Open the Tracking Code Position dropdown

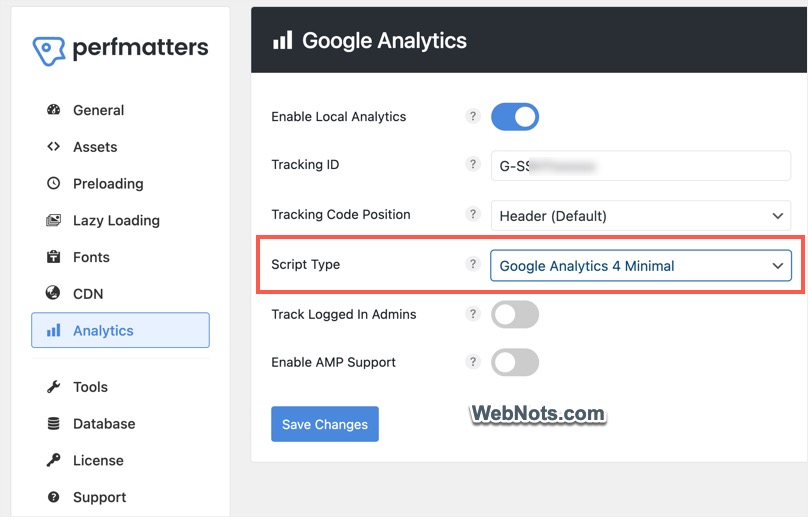(641, 215)
